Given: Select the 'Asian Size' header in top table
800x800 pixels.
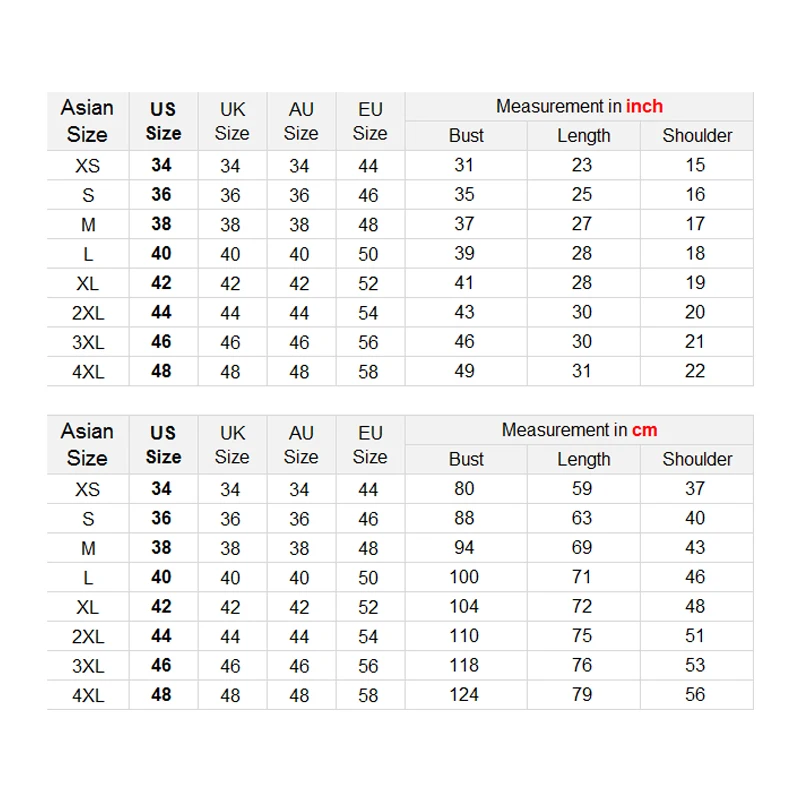Looking at the screenshot, I should coord(87,121).
